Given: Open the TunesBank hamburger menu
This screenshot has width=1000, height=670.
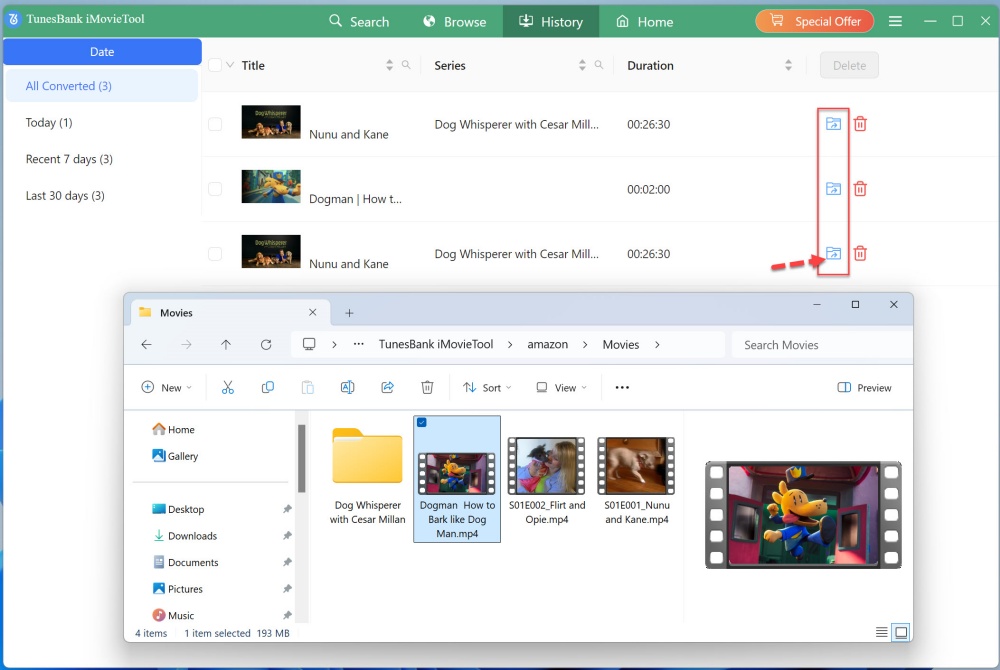Looking at the screenshot, I should tap(895, 21).
